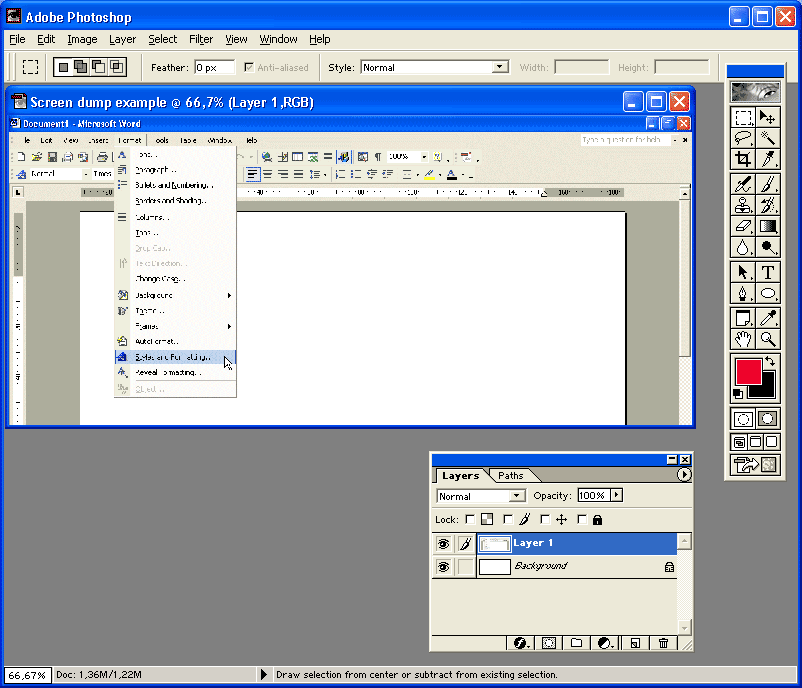The image size is (802, 688).
Task: Open the Layer menu
Action: click(x=122, y=39)
